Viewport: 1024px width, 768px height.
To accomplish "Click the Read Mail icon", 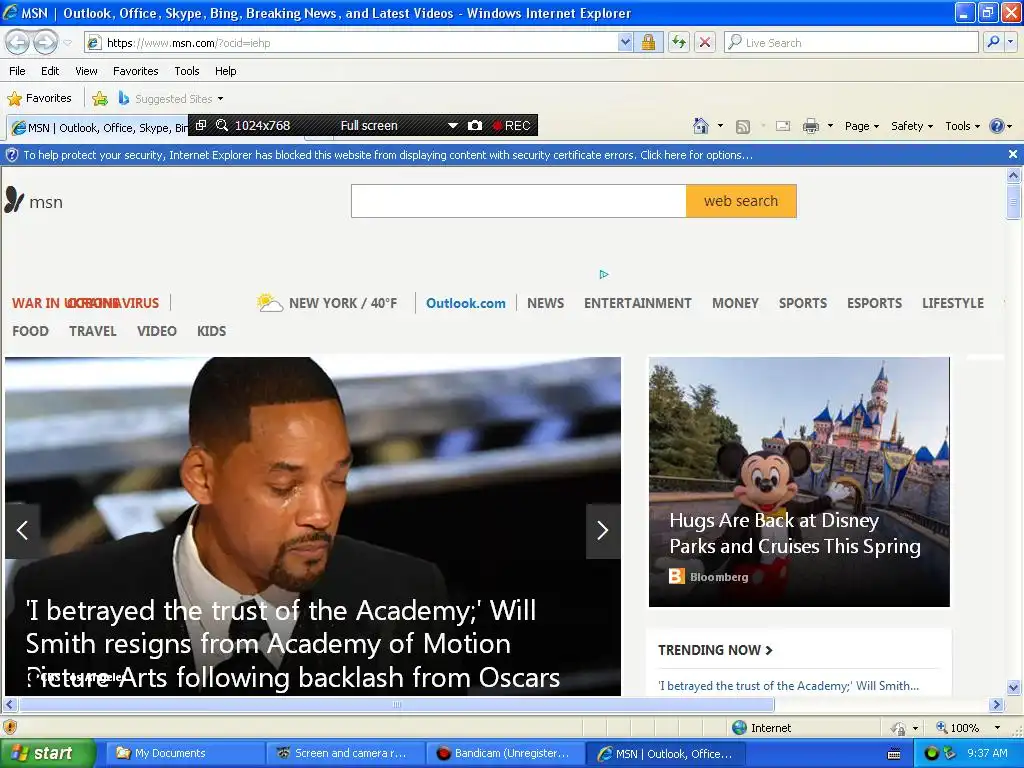I will (782, 126).
